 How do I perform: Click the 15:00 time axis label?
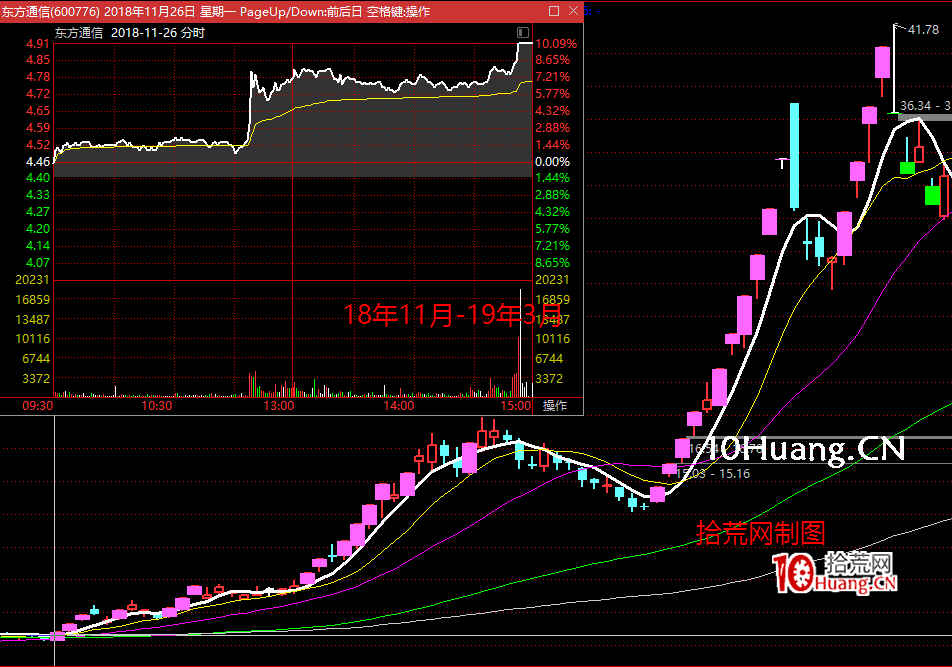(516, 405)
